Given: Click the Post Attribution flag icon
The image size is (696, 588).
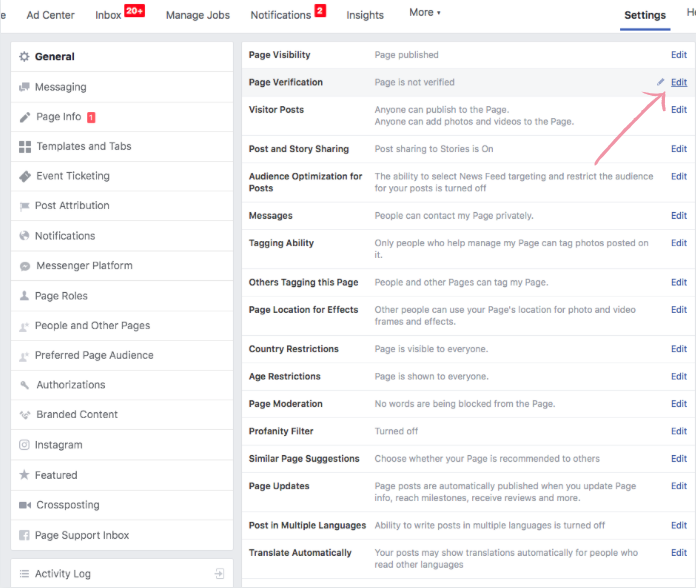Looking at the screenshot, I should pyautogui.click(x=24, y=206).
